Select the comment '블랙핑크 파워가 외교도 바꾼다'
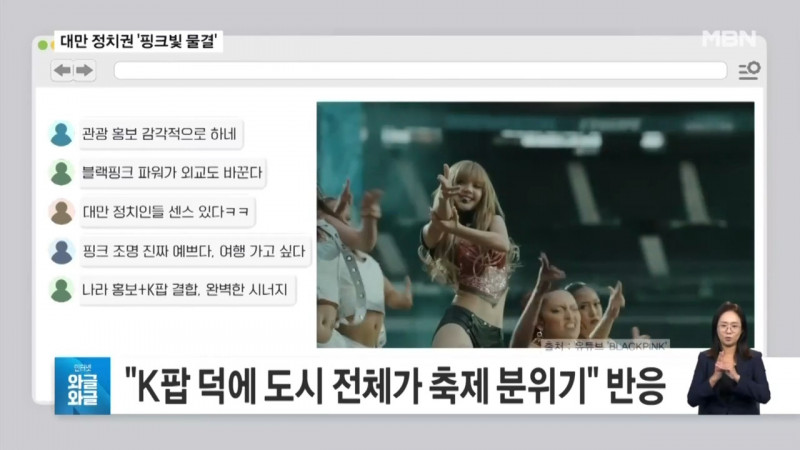The image size is (800, 450). tap(173, 173)
